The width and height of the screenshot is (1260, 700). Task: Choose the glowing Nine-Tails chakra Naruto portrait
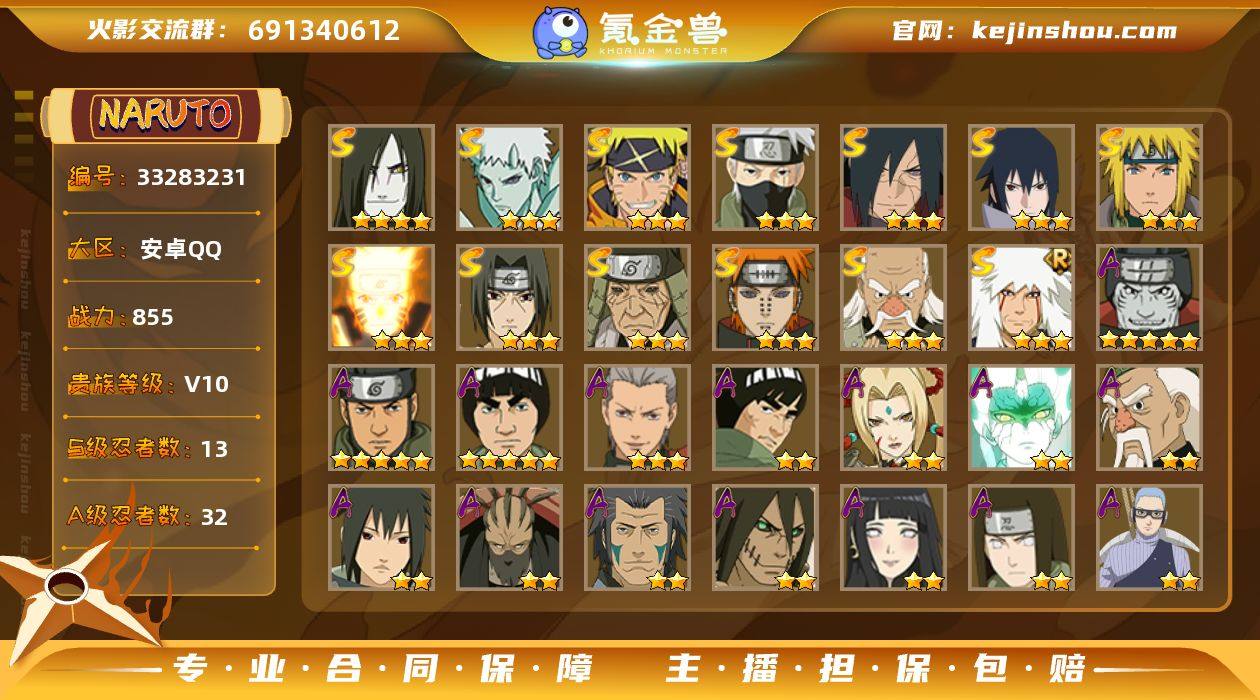pyautogui.click(x=381, y=298)
